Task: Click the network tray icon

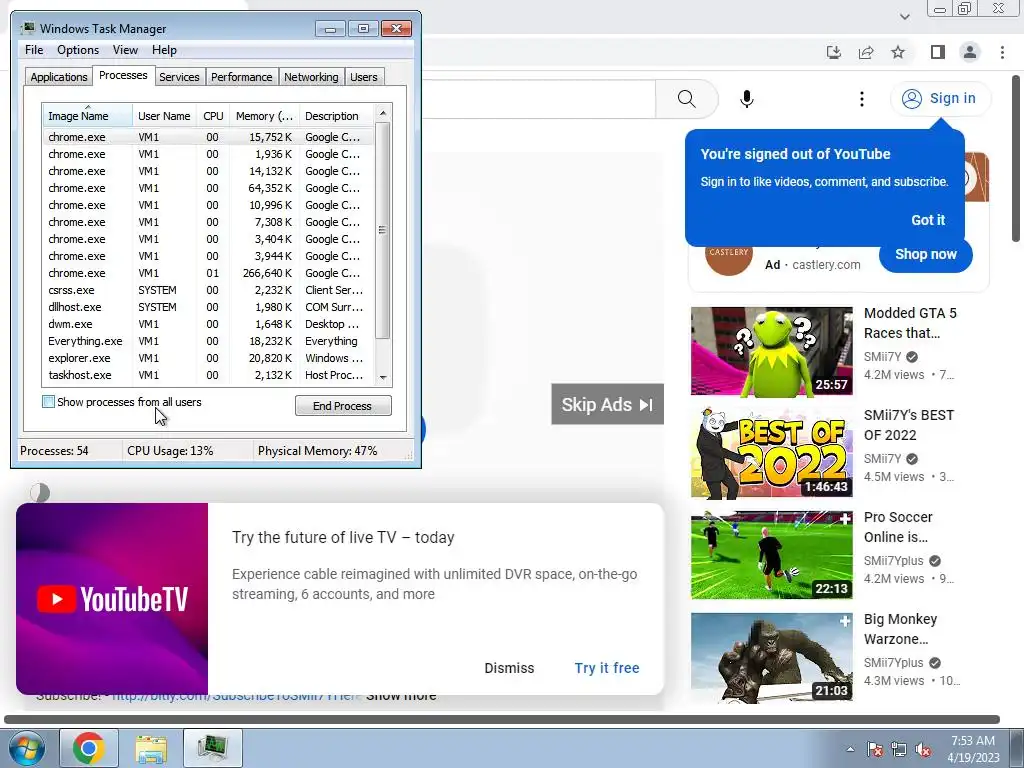Action: (x=899, y=749)
